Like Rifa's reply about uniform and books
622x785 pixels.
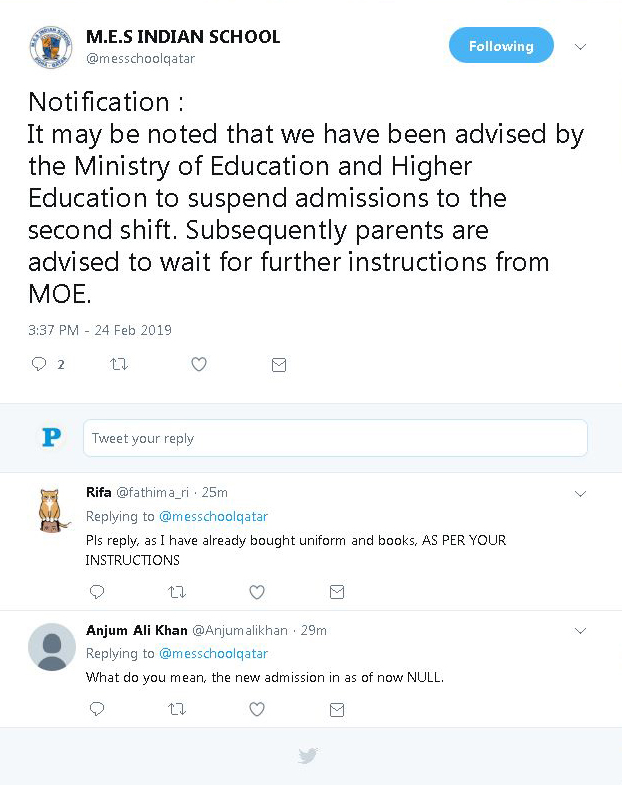click(x=257, y=592)
